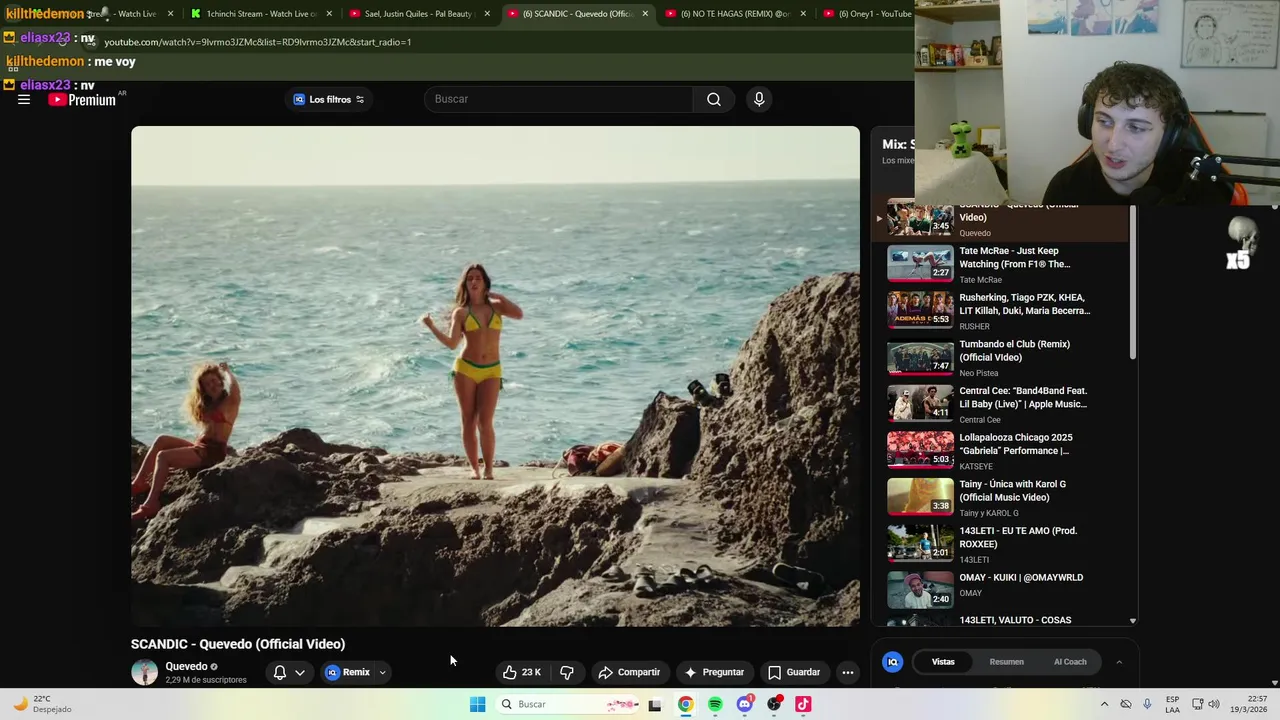Click the blue IQ panel icon
Screen dimensions: 1280x720
click(x=893, y=661)
